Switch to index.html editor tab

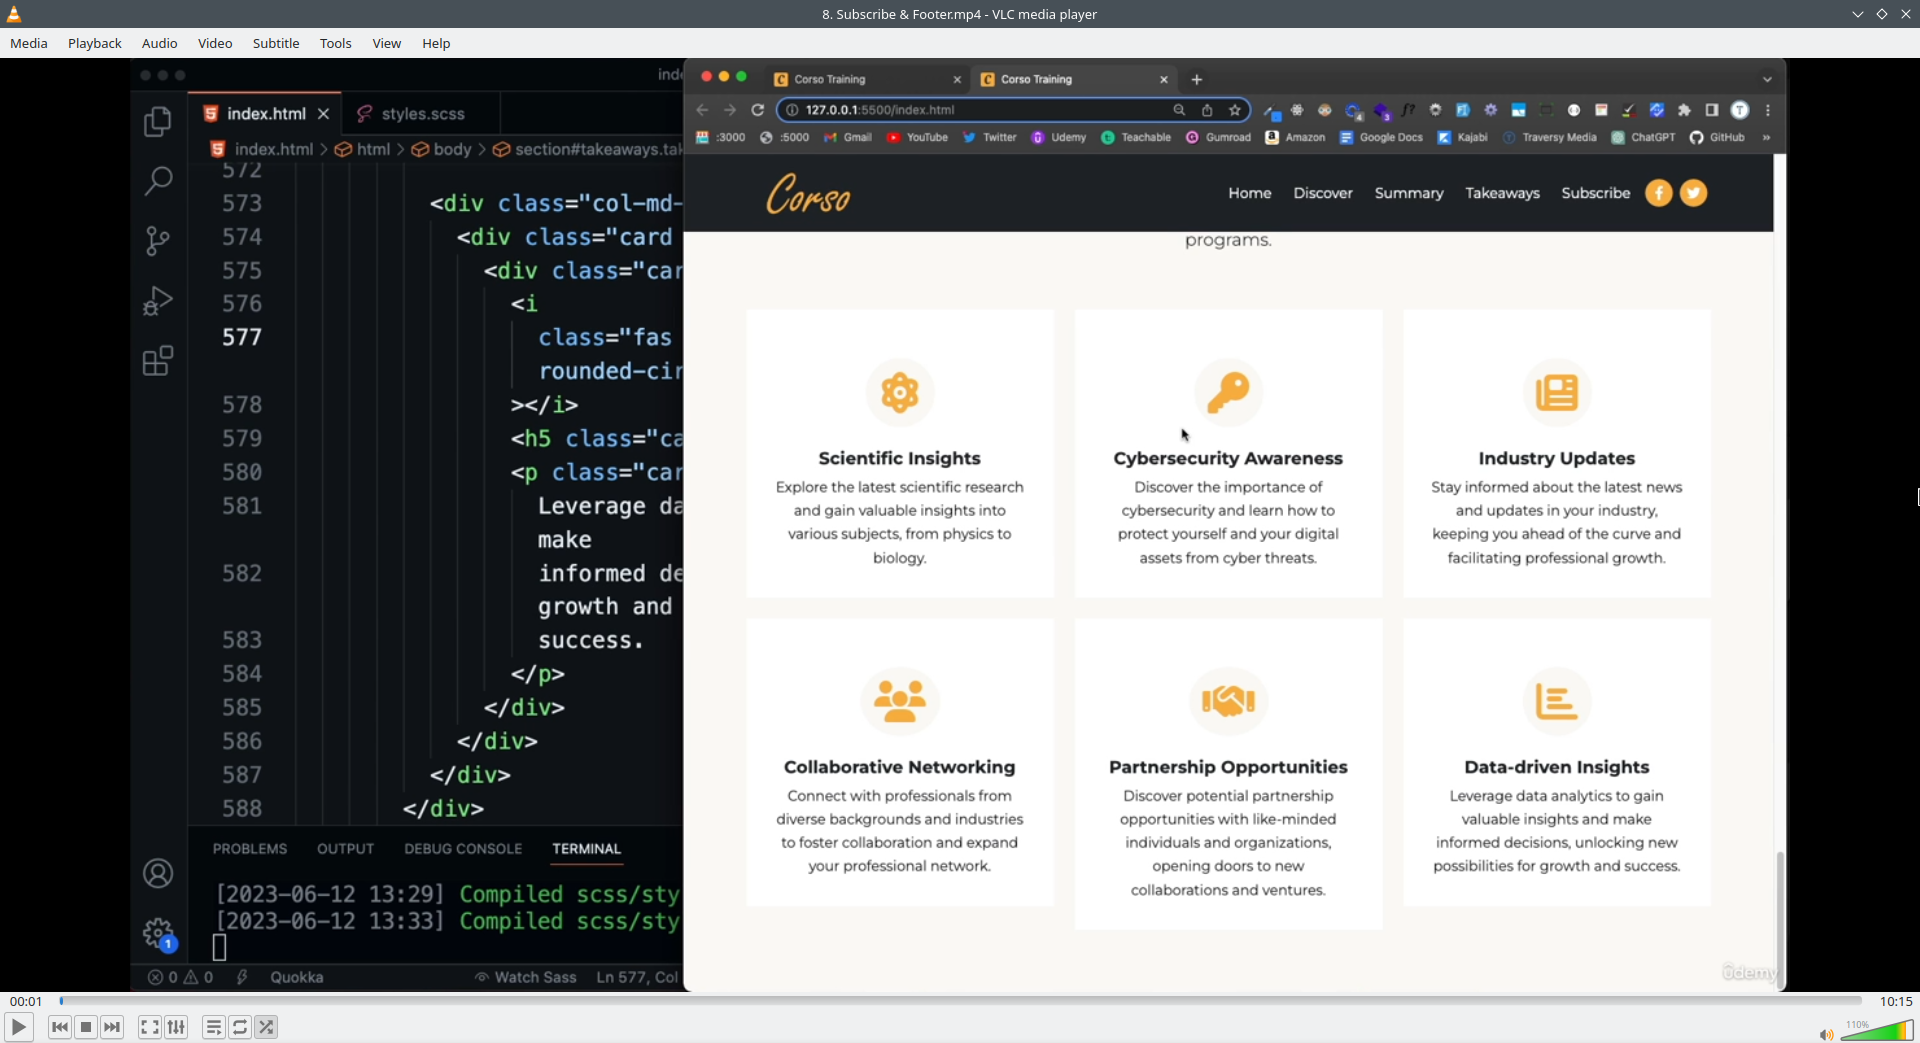point(266,114)
